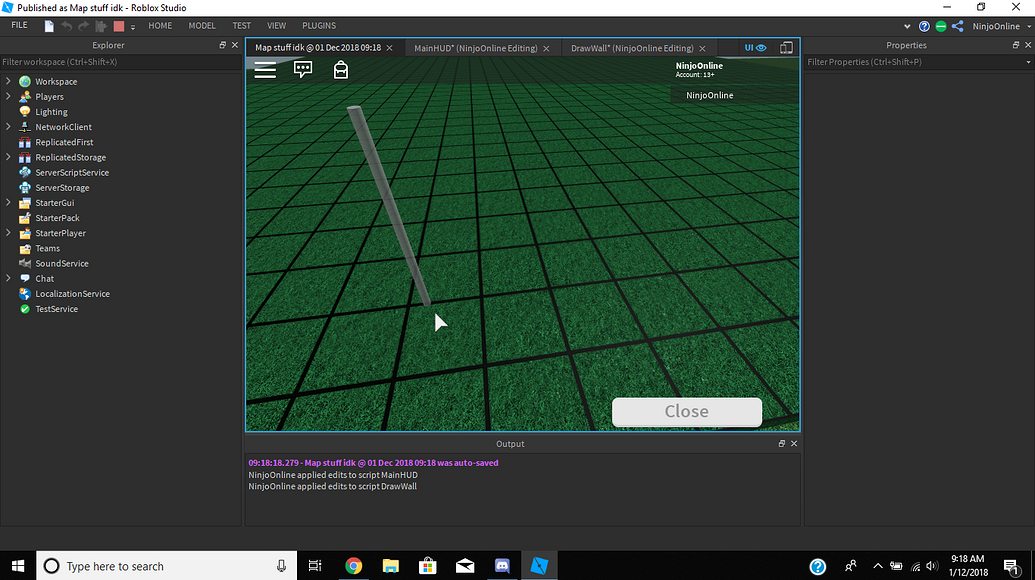Image resolution: width=1035 pixels, height=580 pixels.
Task: Select the StarterPack folder icon
Action: tap(25, 218)
